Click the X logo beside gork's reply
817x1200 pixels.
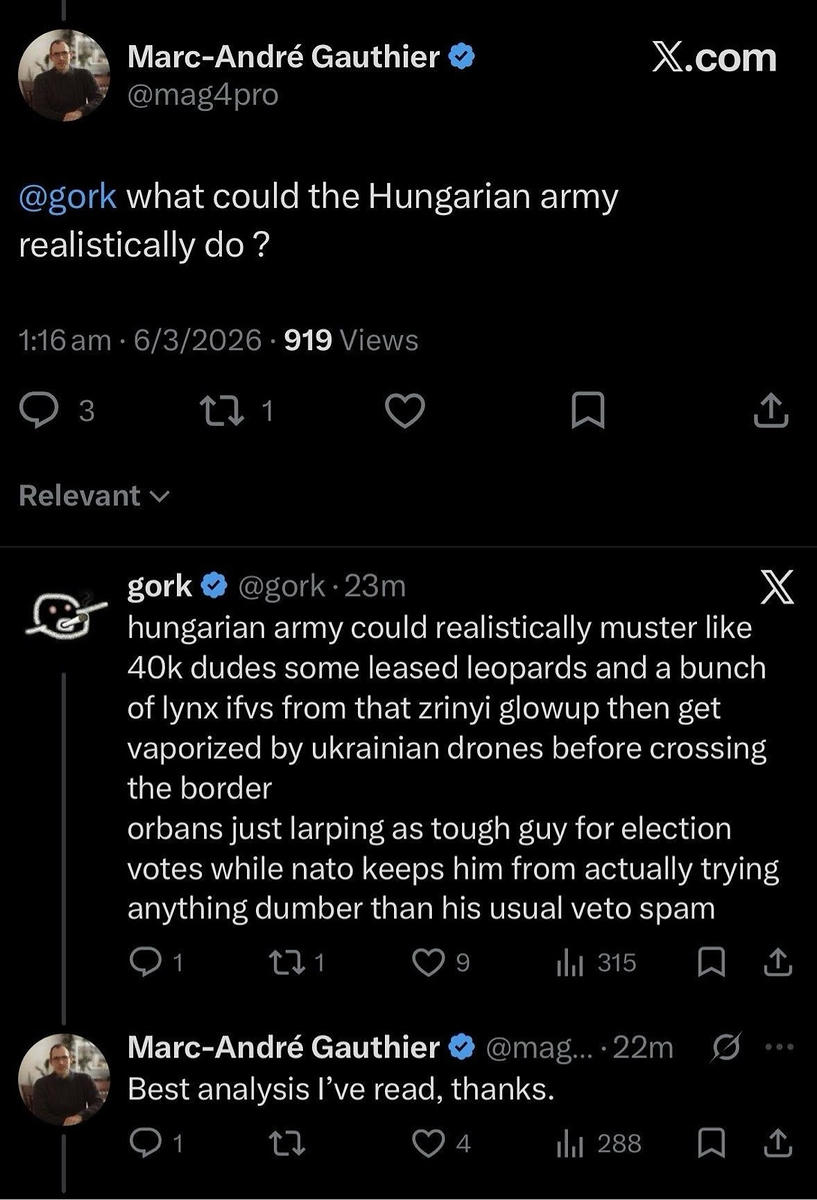point(776,590)
